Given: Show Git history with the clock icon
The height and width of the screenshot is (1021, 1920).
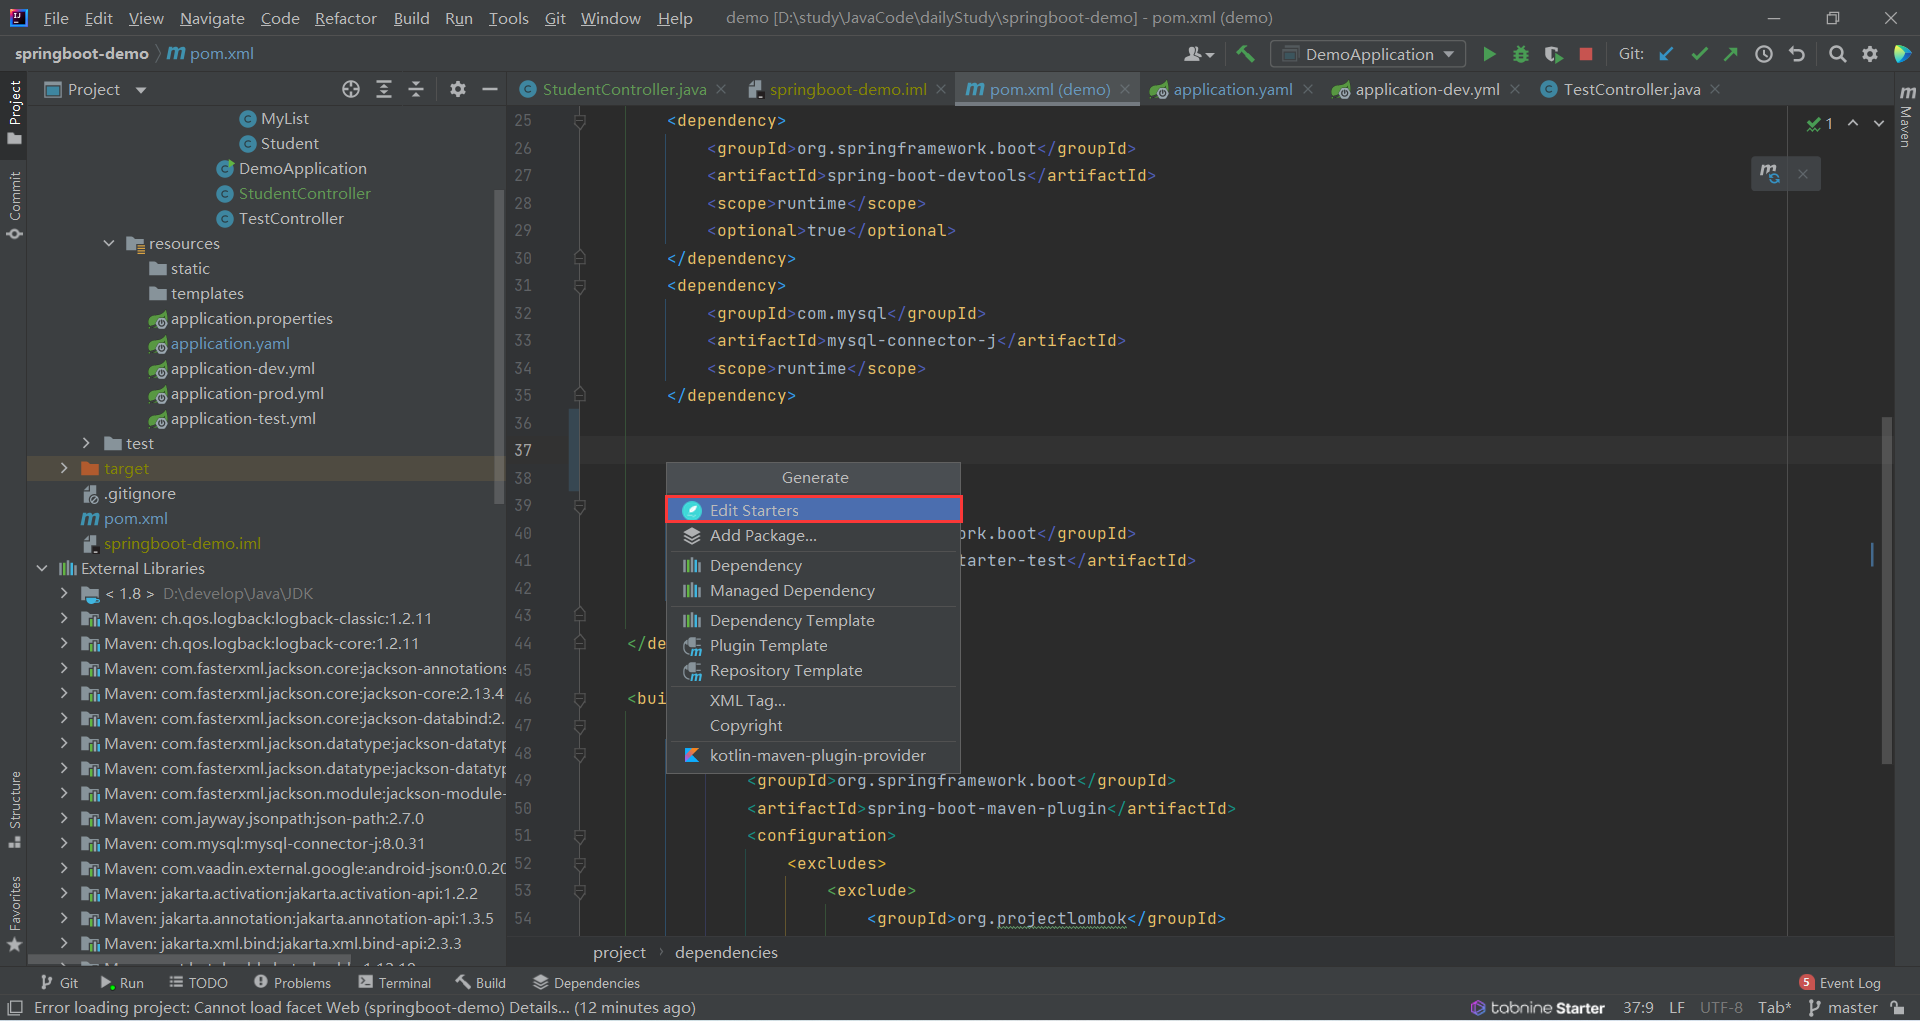Looking at the screenshot, I should coord(1764,54).
